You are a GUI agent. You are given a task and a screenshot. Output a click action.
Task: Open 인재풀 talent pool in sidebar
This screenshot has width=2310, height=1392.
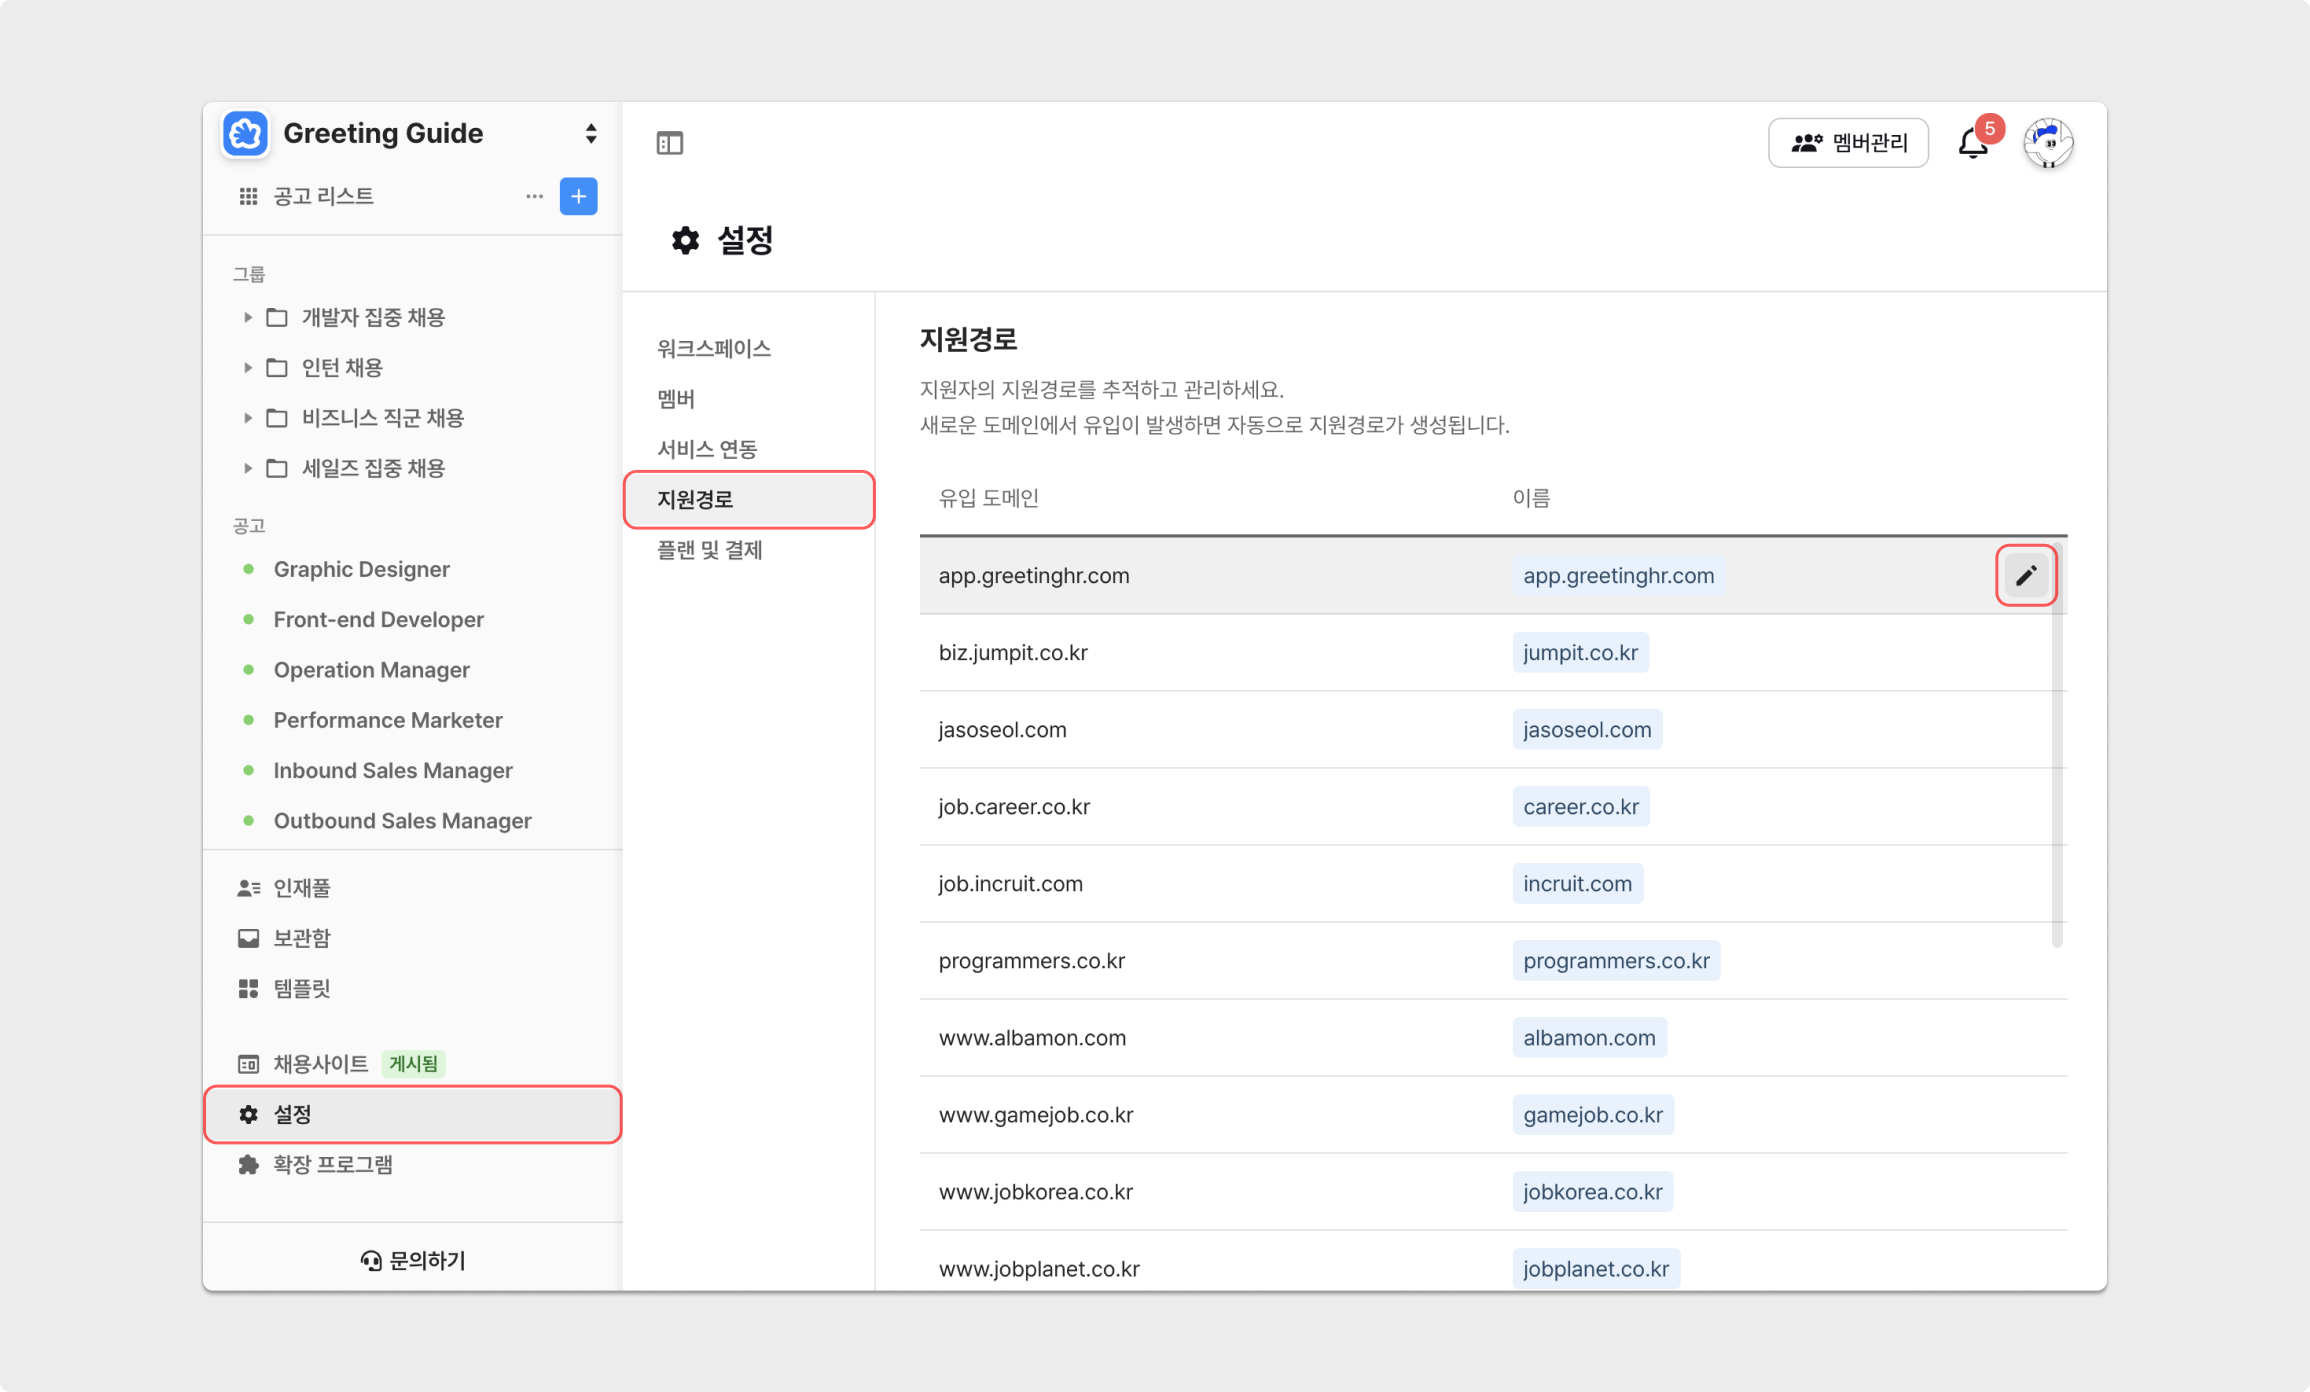(301, 887)
